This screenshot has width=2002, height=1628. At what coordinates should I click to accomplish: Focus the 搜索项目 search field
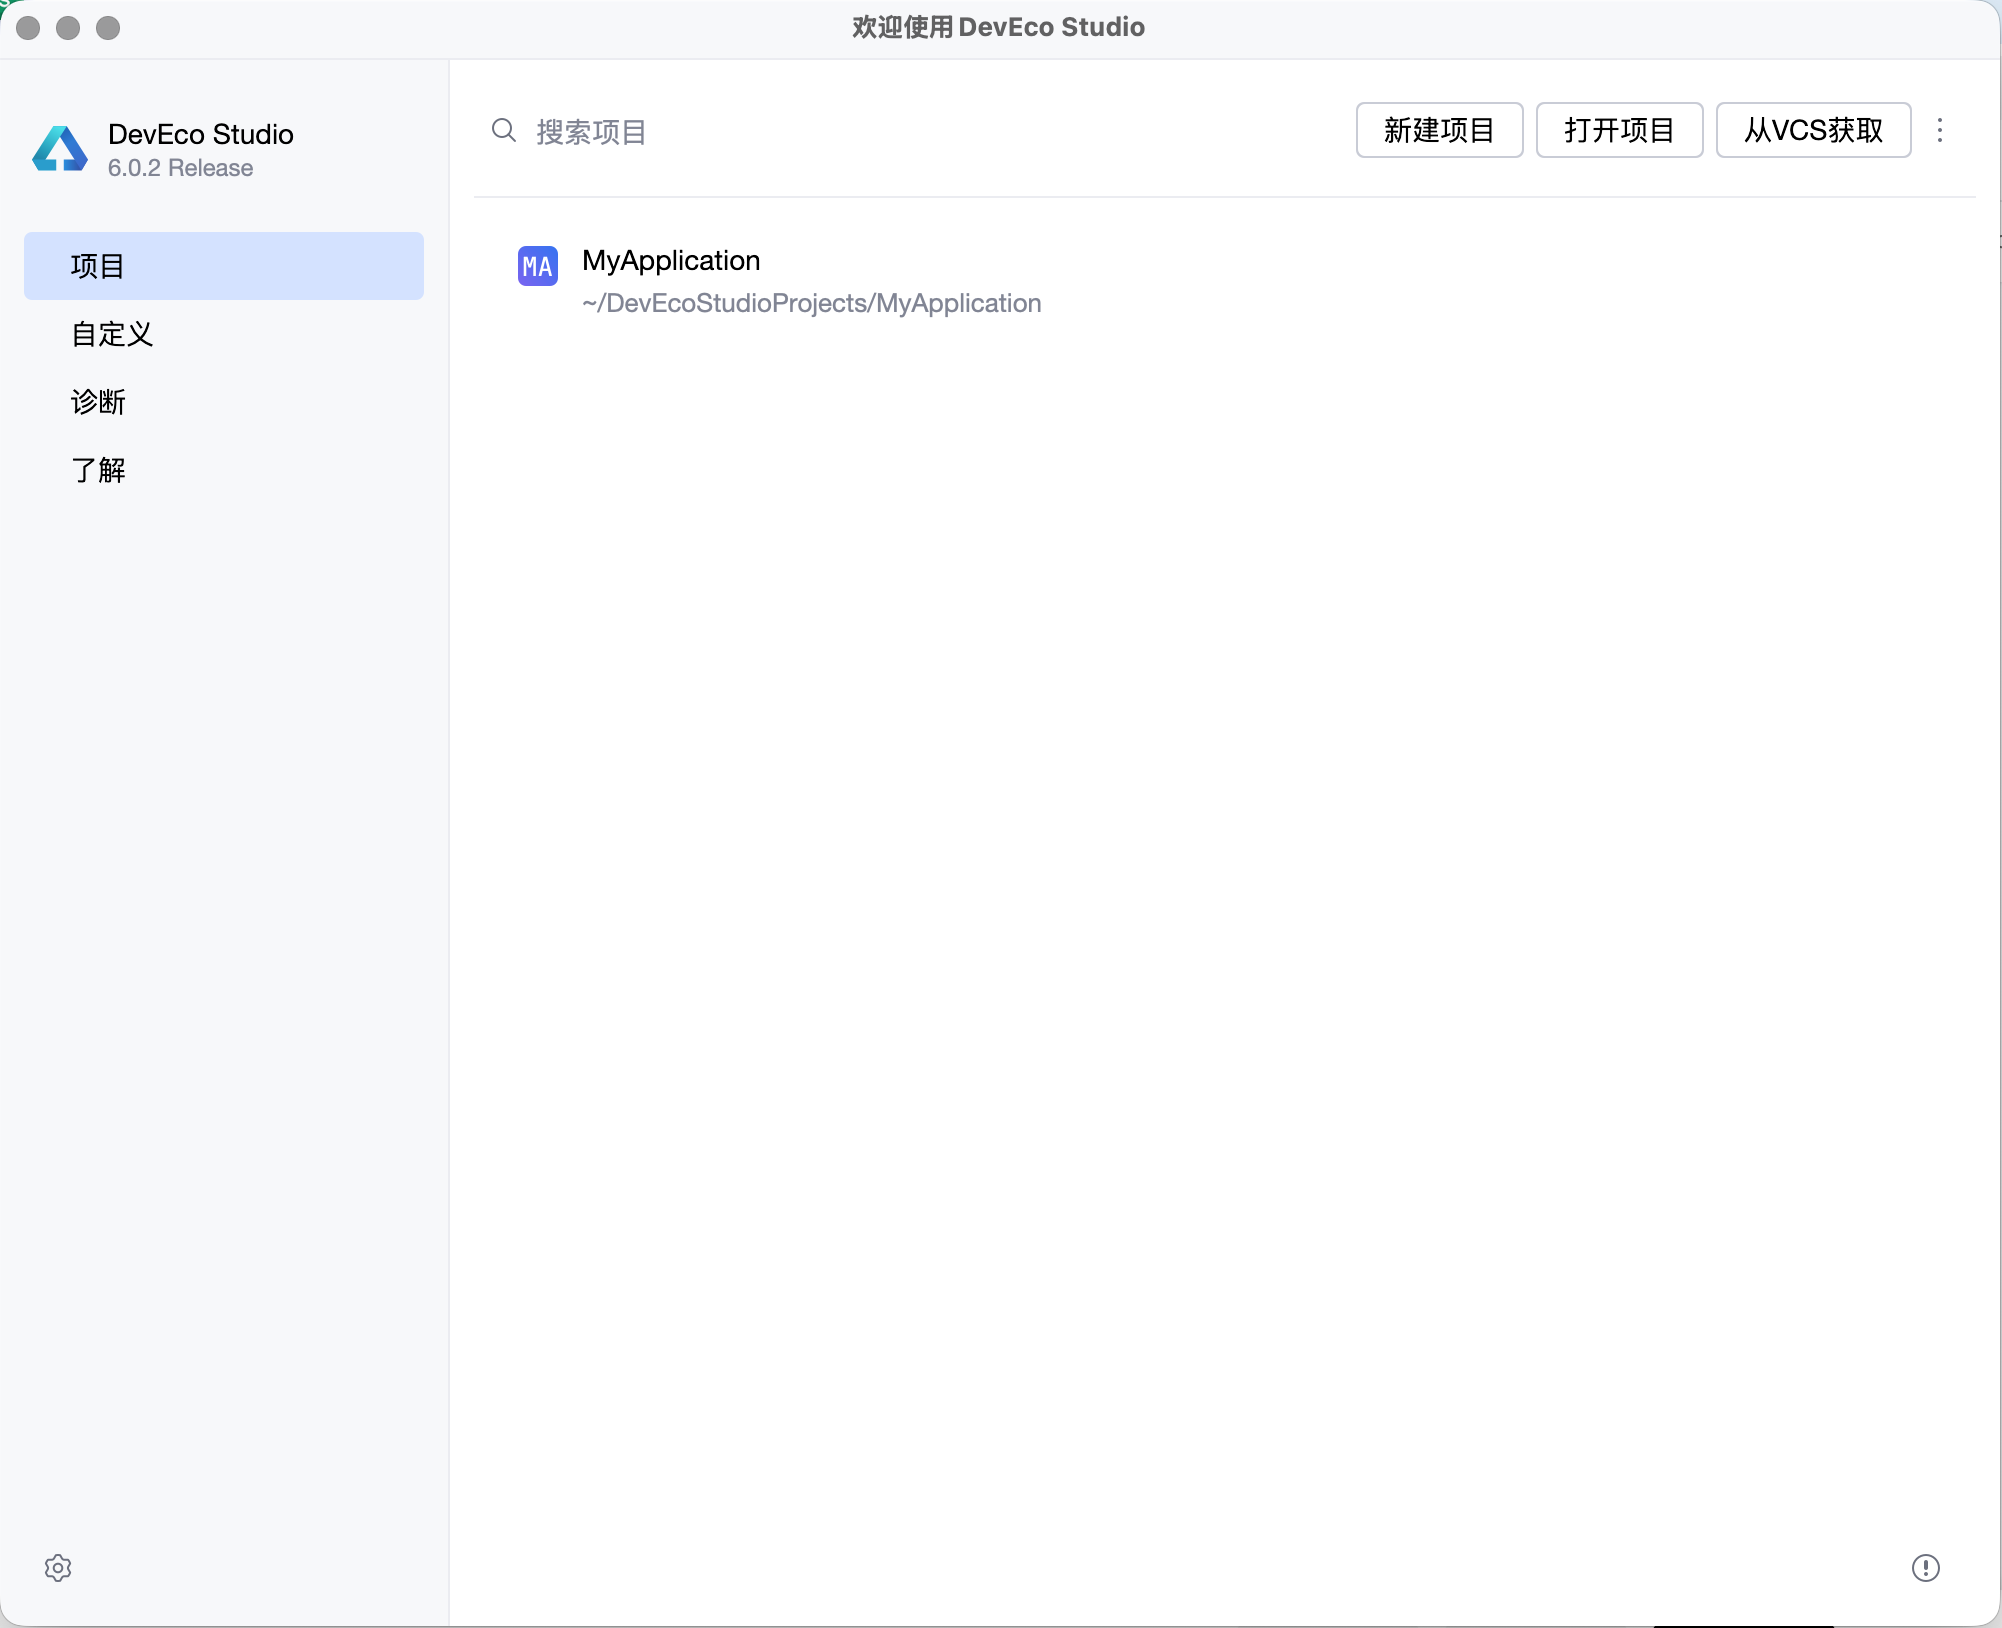coord(900,132)
